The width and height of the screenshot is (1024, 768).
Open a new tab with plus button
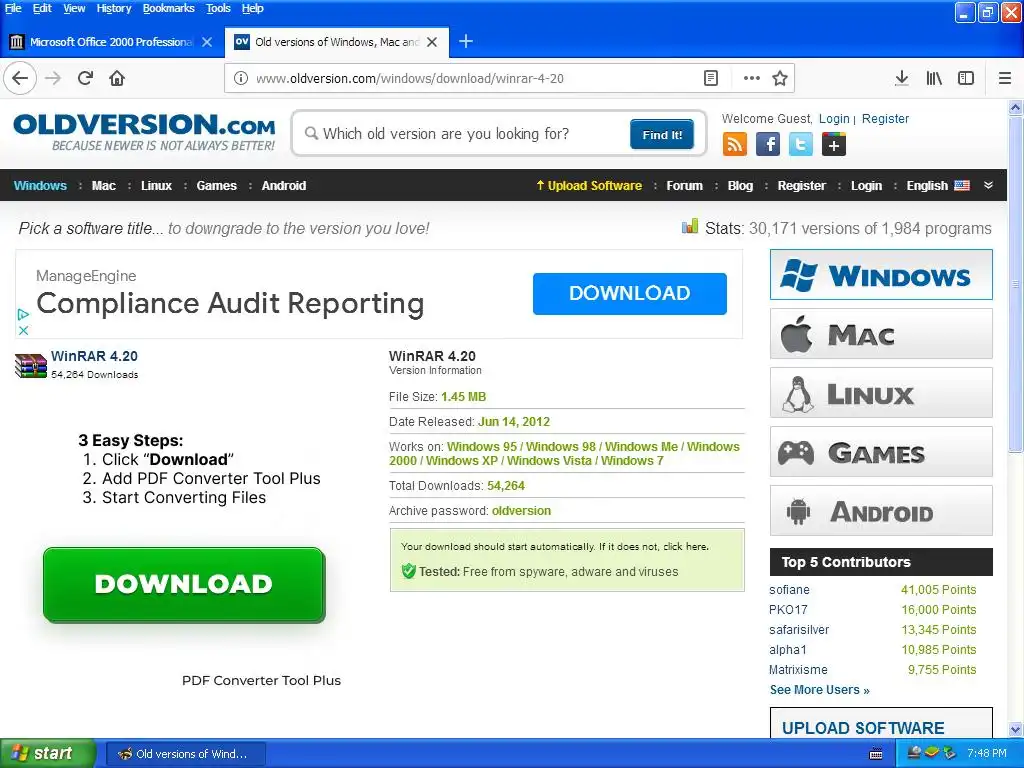point(466,42)
